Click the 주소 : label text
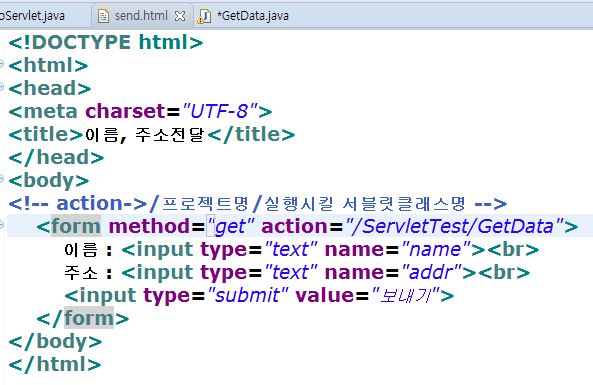Viewport: 593px width, 385px height. tap(88, 273)
